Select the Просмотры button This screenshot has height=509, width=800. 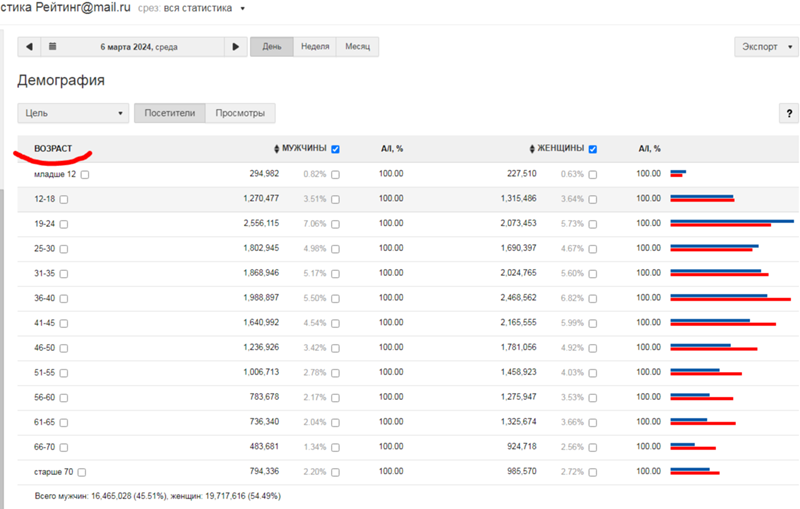coord(241,113)
